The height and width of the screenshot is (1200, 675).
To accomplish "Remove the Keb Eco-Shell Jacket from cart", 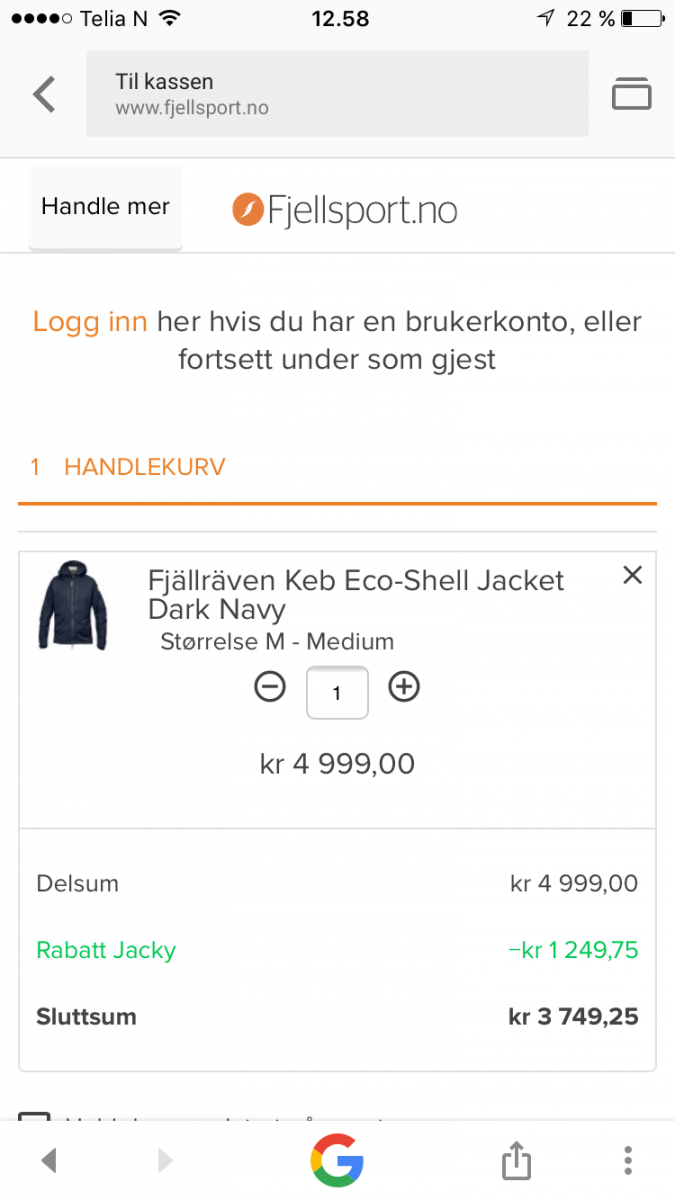I will tap(632, 575).
